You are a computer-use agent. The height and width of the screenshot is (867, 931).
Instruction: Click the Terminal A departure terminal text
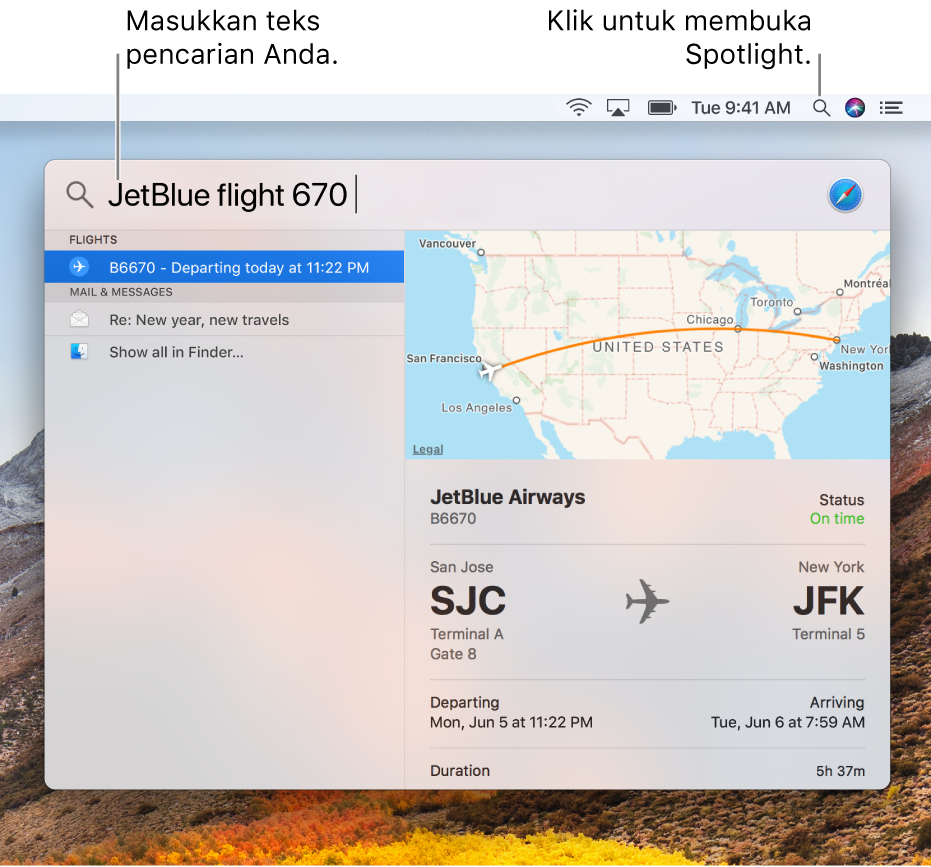(x=467, y=634)
